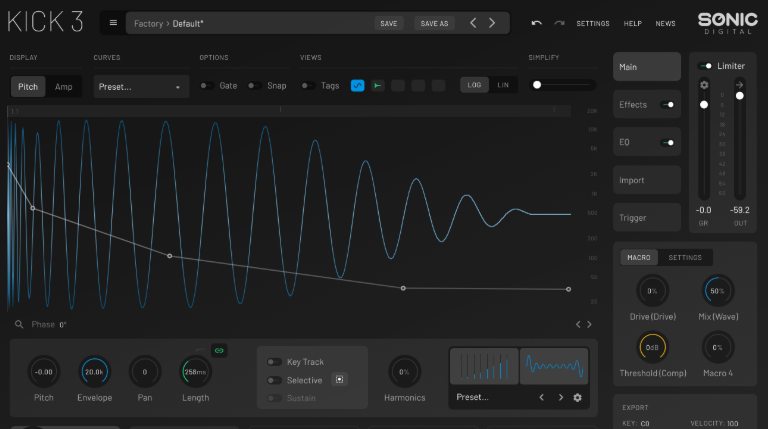
Task: Go to the next preset arrow
Action: click(492, 23)
